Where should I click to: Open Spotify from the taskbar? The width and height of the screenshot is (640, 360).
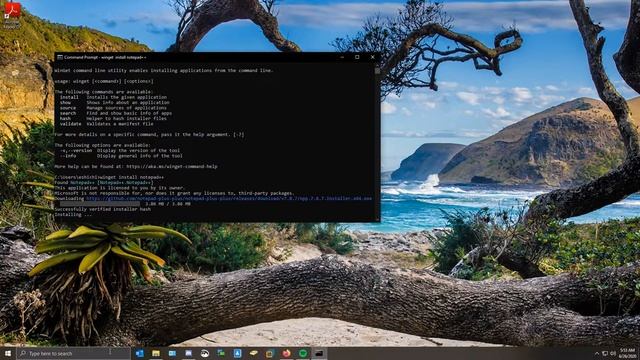point(303,353)
